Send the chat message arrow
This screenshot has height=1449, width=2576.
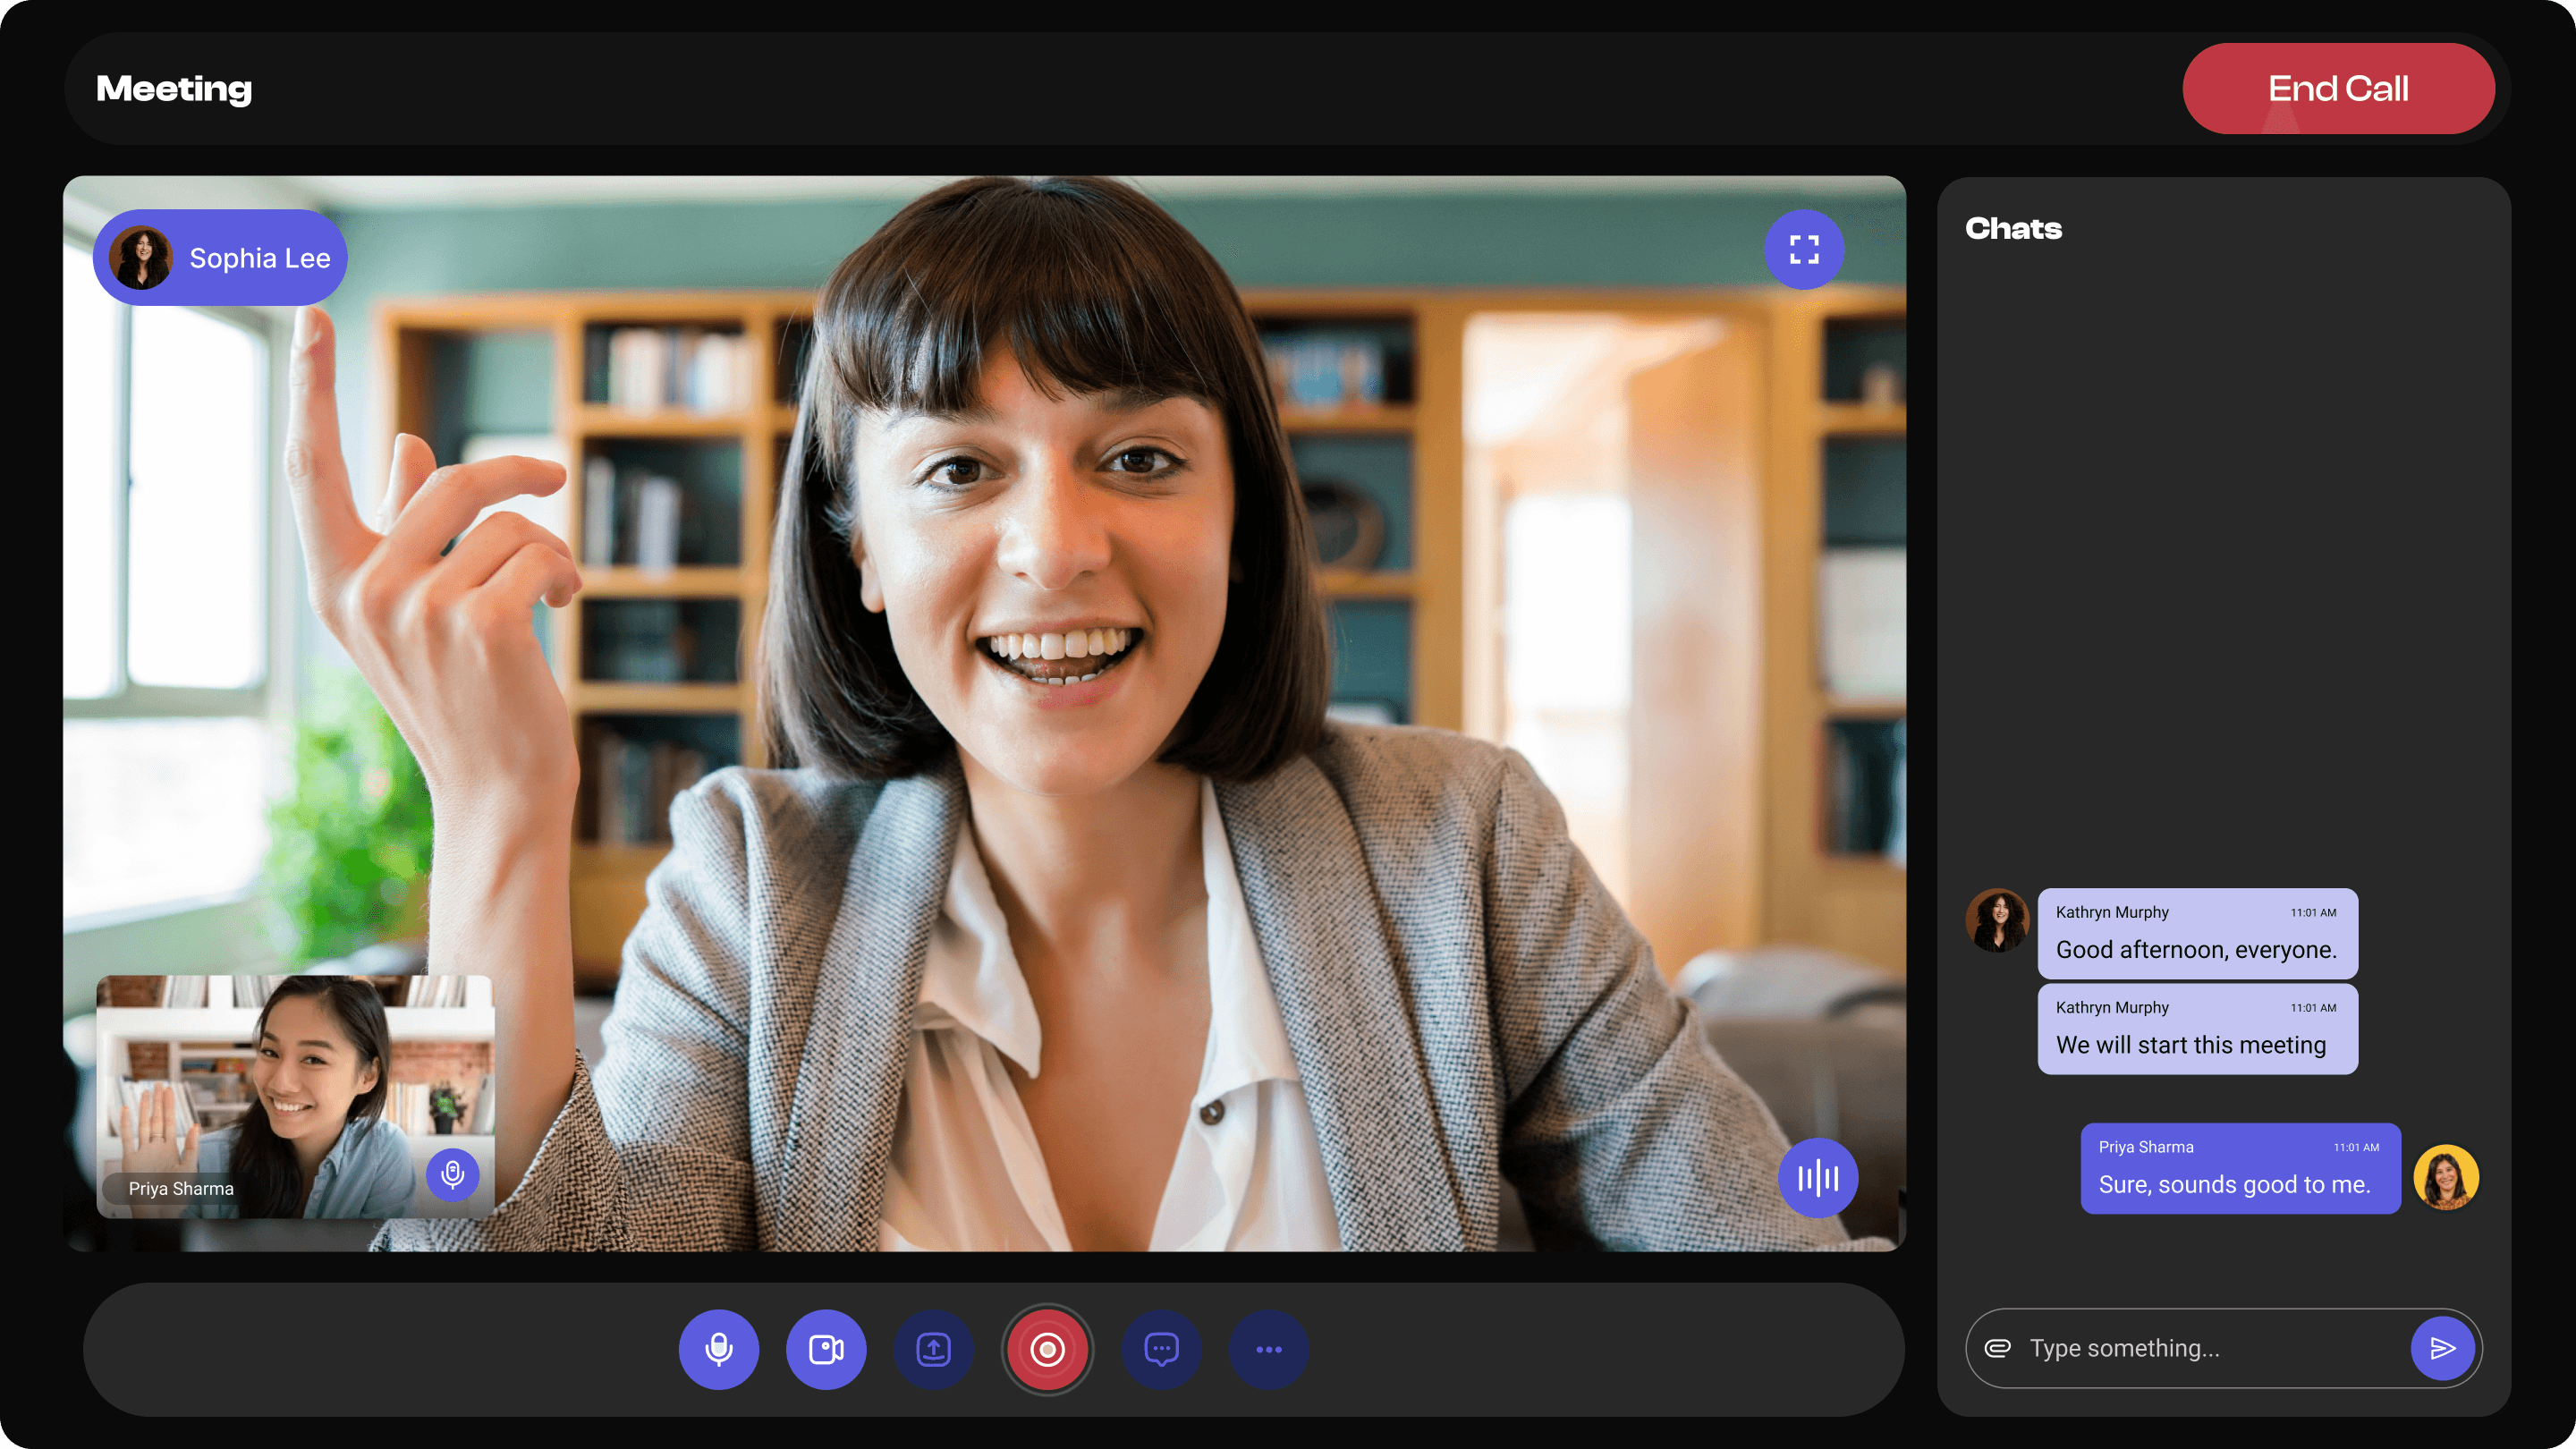click(x=2442, y=1348)
